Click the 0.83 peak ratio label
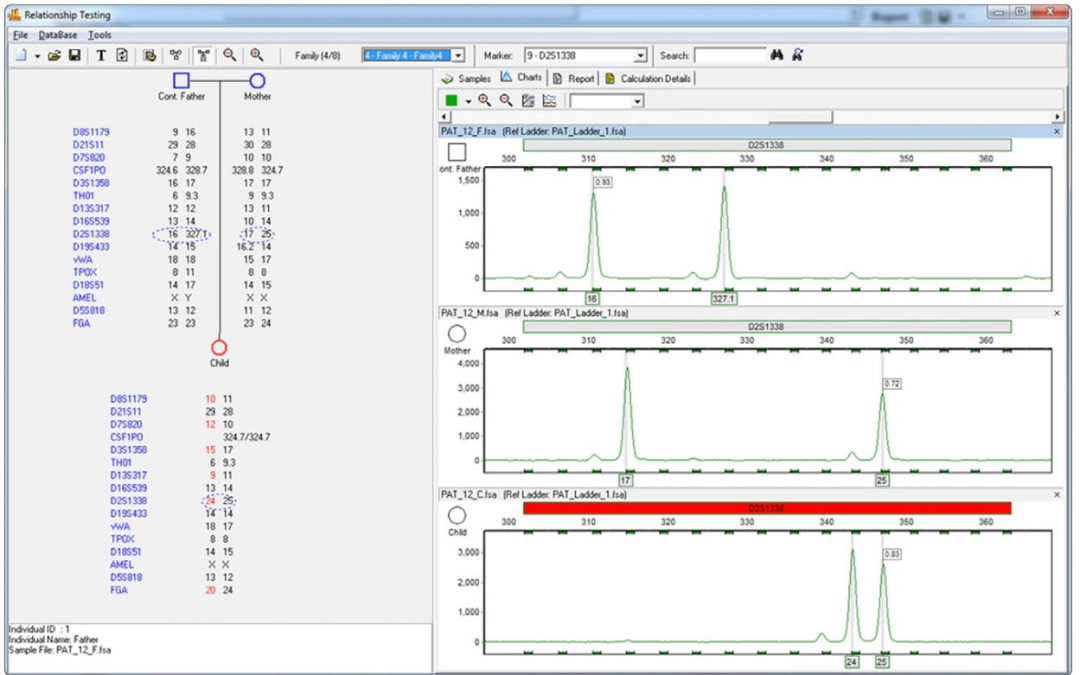1080x675 pixels. (x=892, y=554)
